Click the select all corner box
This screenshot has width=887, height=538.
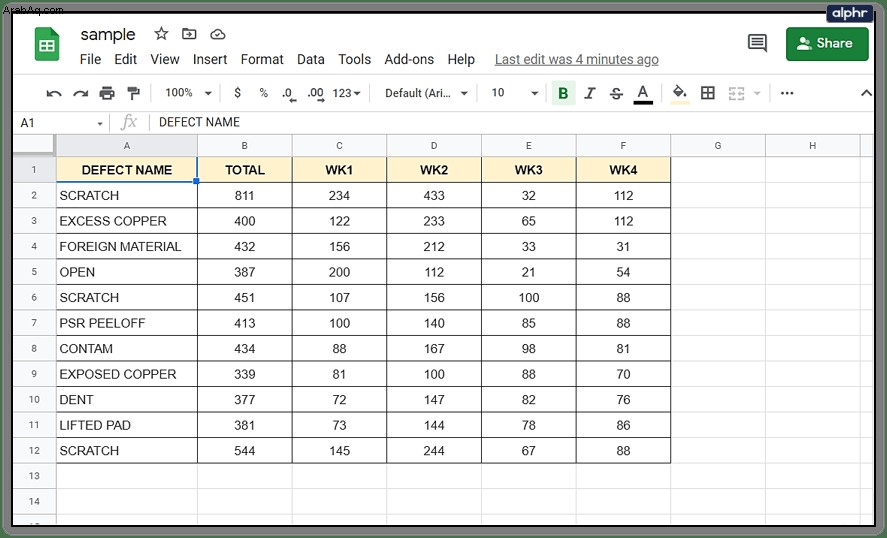(x=34, y=145)
